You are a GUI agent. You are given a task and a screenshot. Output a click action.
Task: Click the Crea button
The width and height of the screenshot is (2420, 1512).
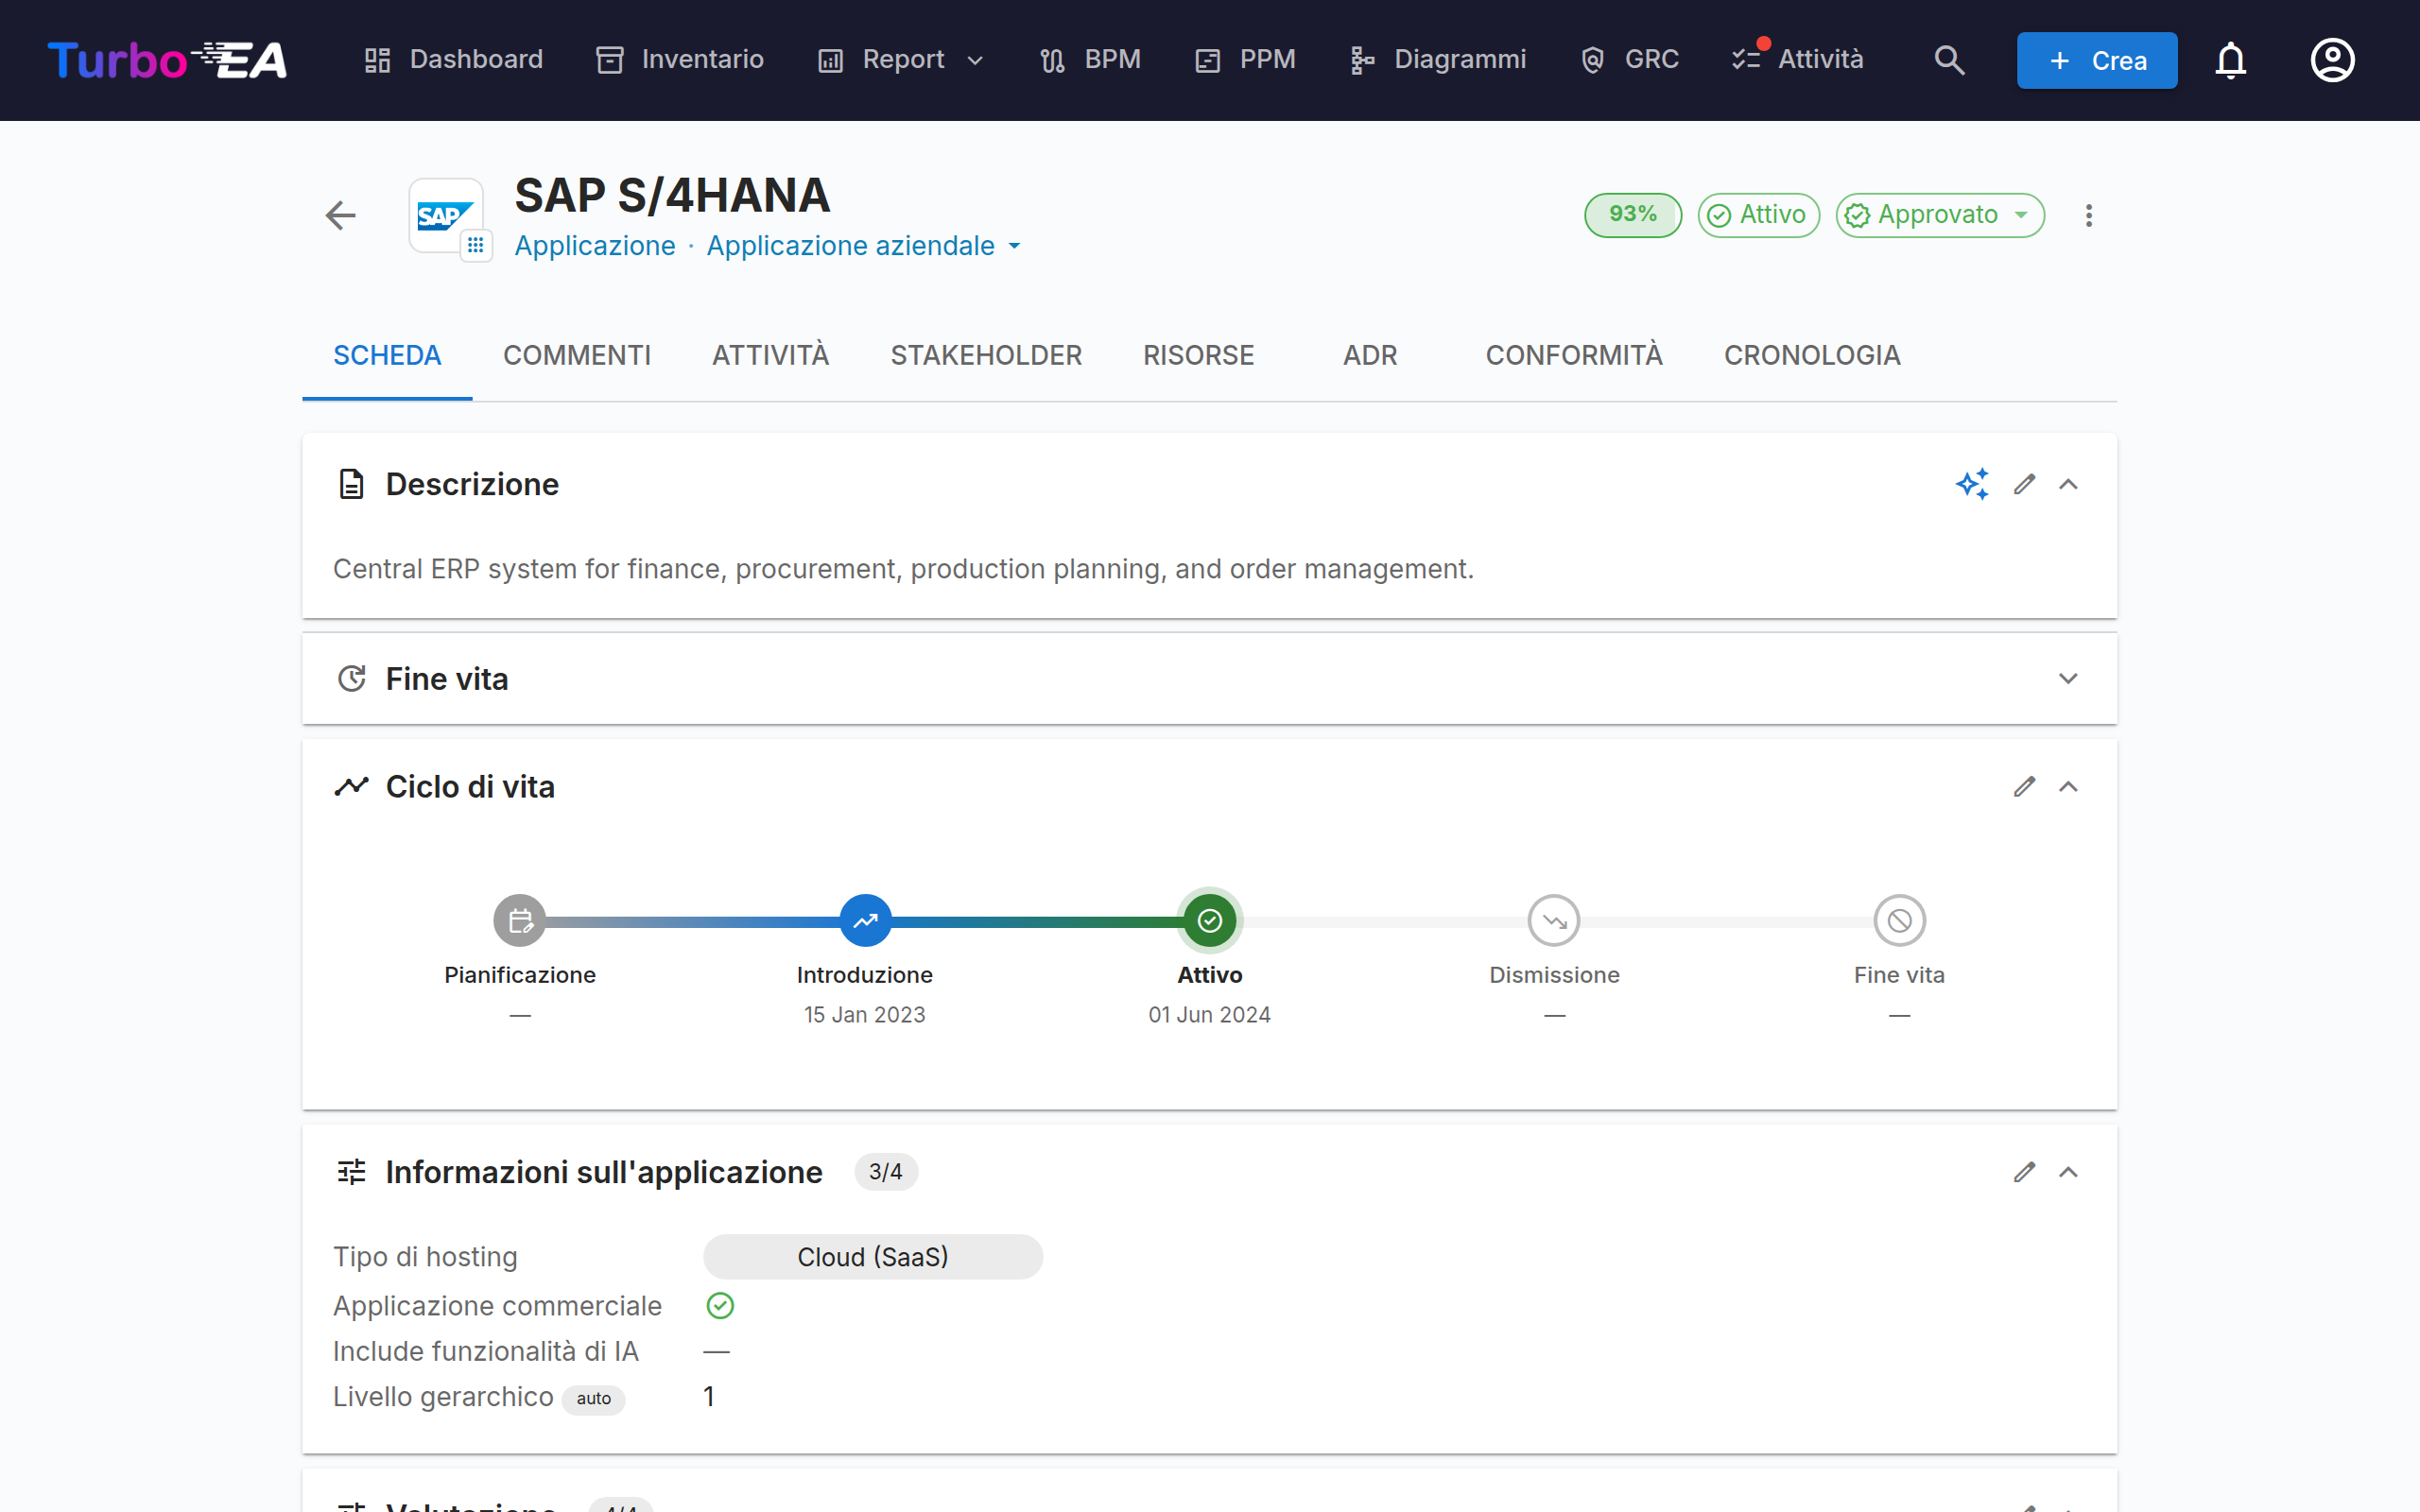pos(2097,60)
